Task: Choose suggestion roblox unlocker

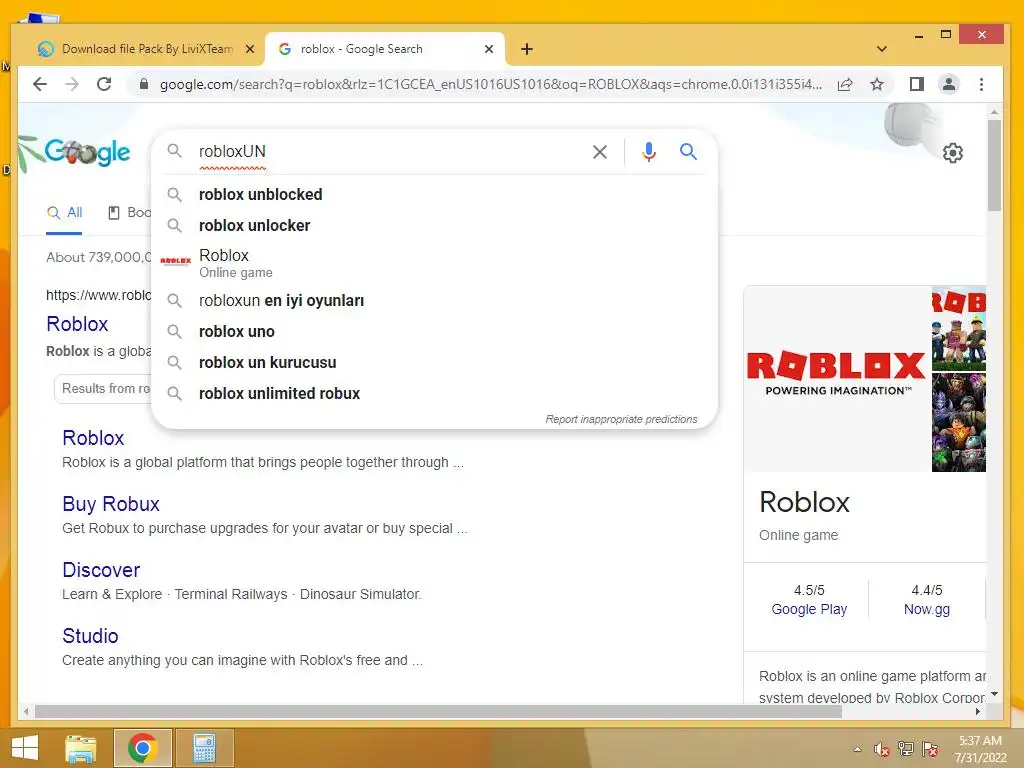Action: tap(434, 225)
